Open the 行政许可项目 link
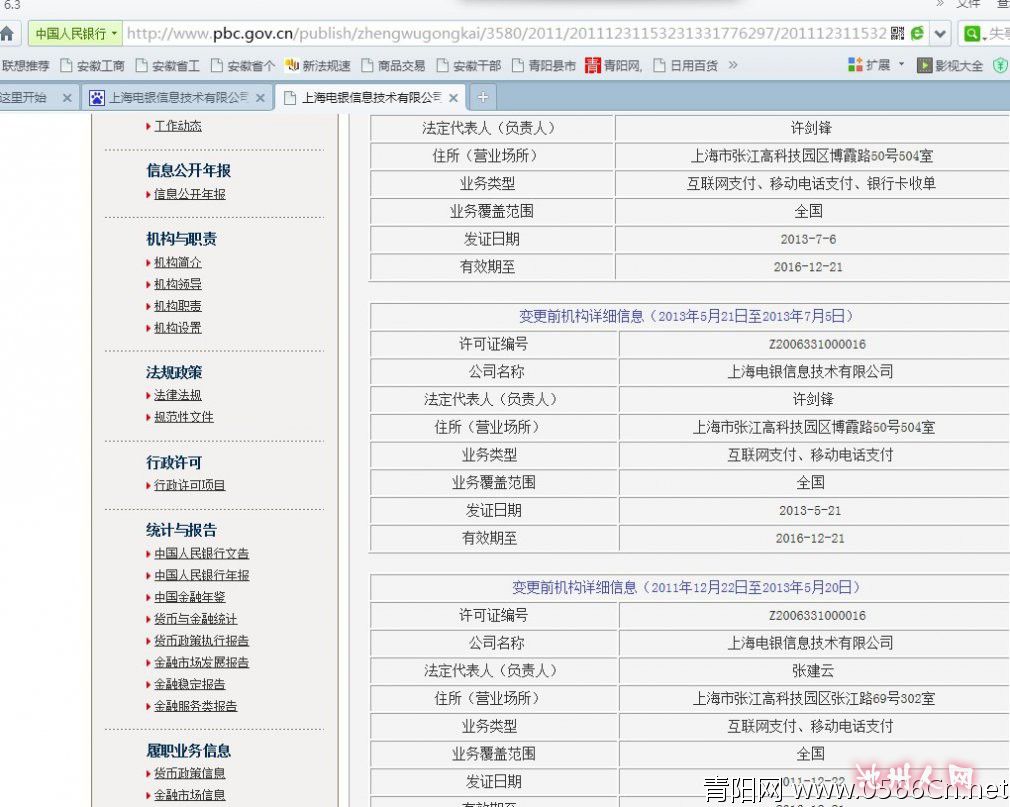 point(189,485)
